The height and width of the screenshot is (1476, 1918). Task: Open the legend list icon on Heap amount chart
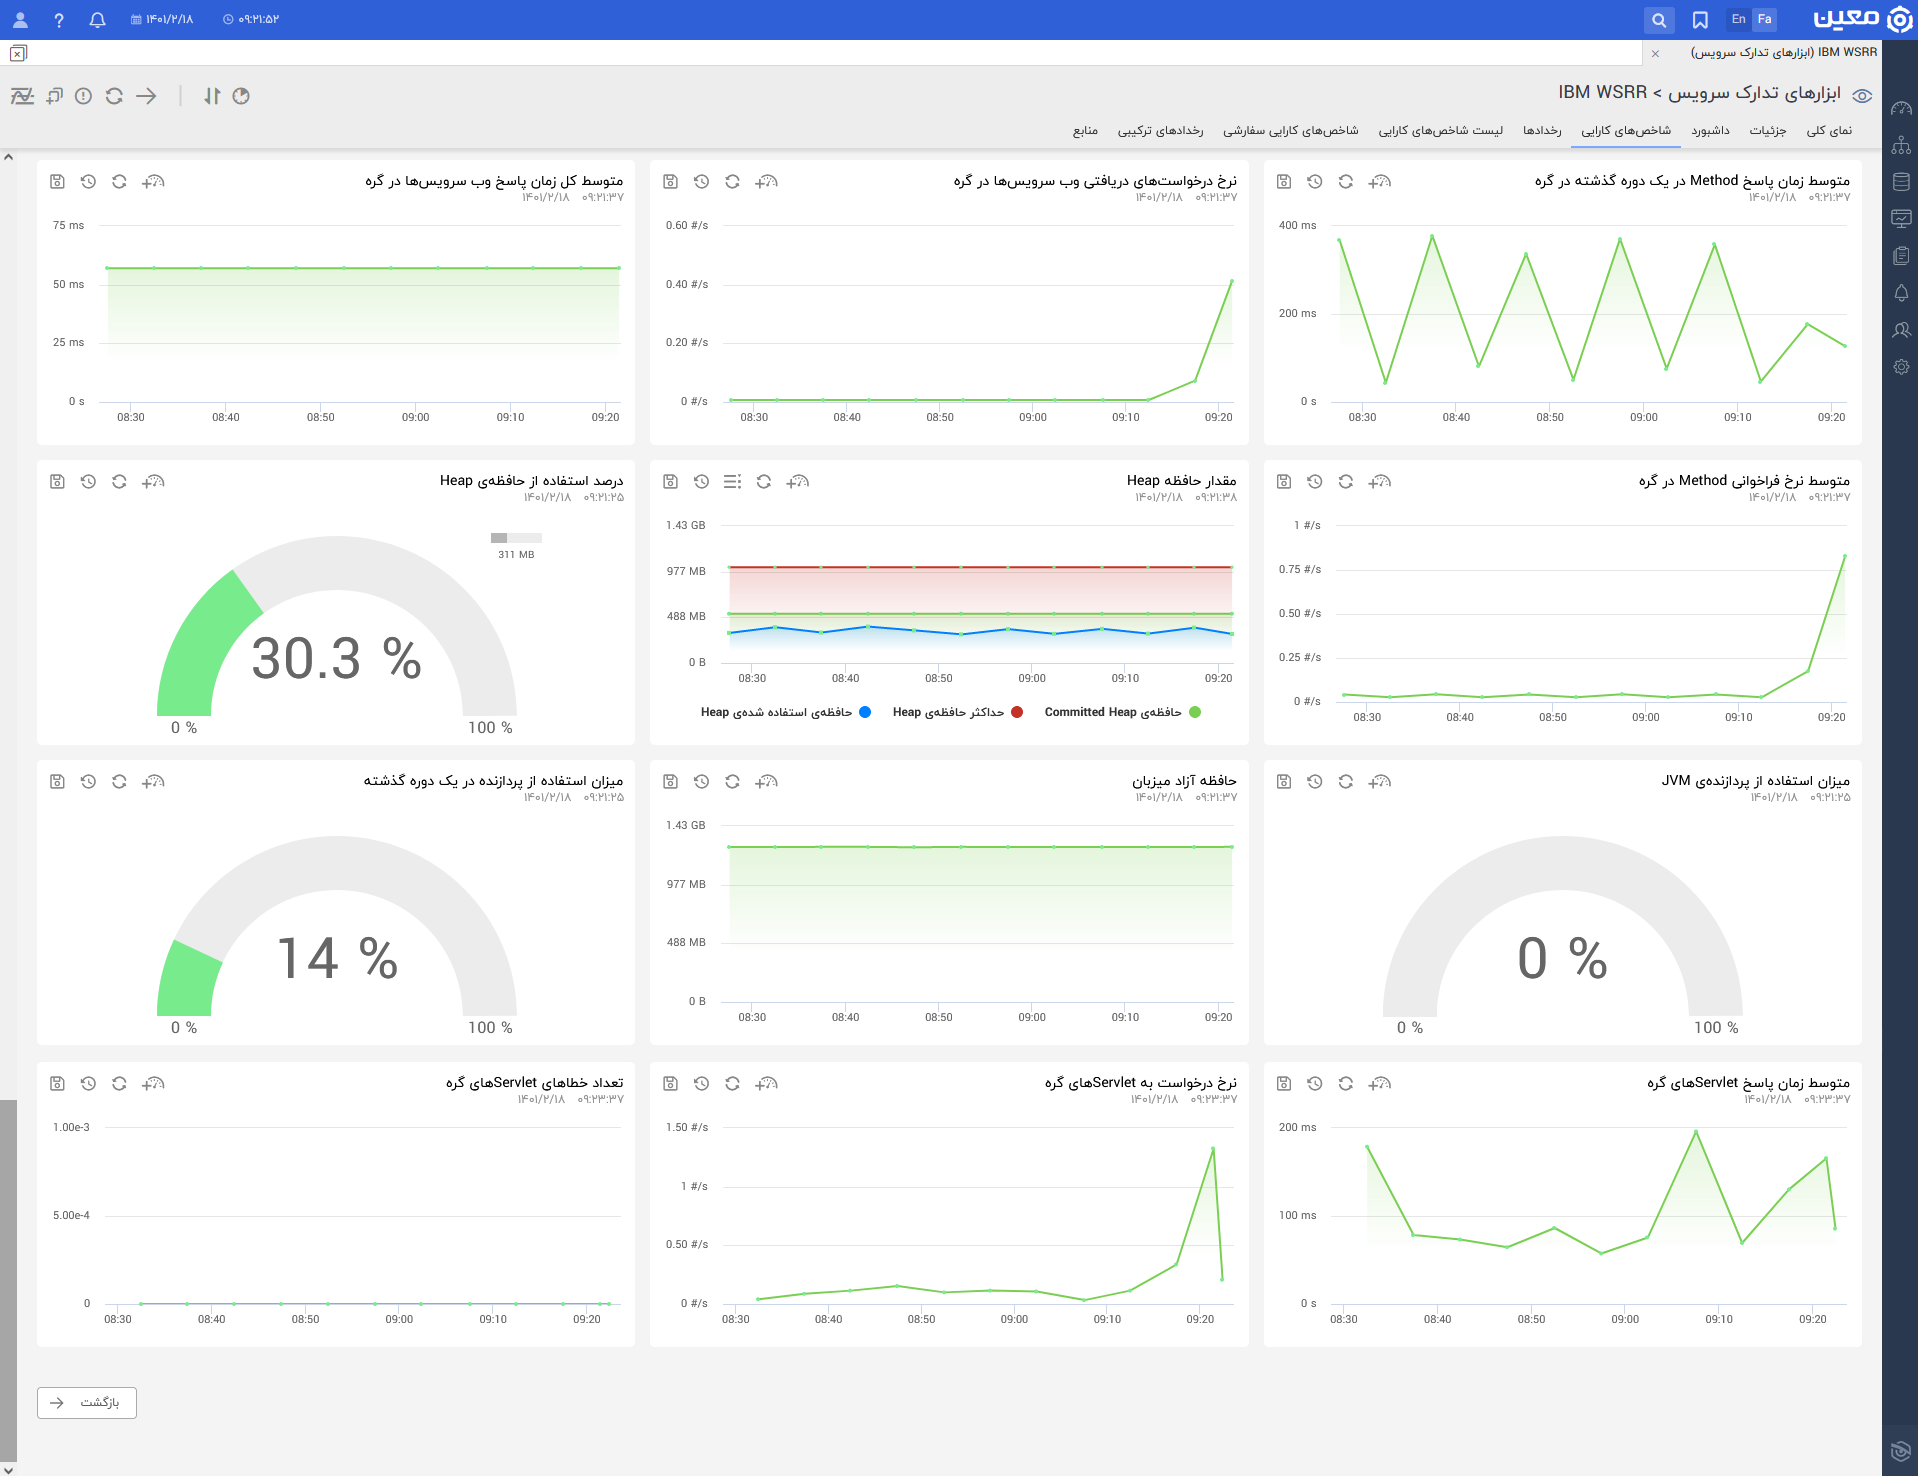click(732, 481)
